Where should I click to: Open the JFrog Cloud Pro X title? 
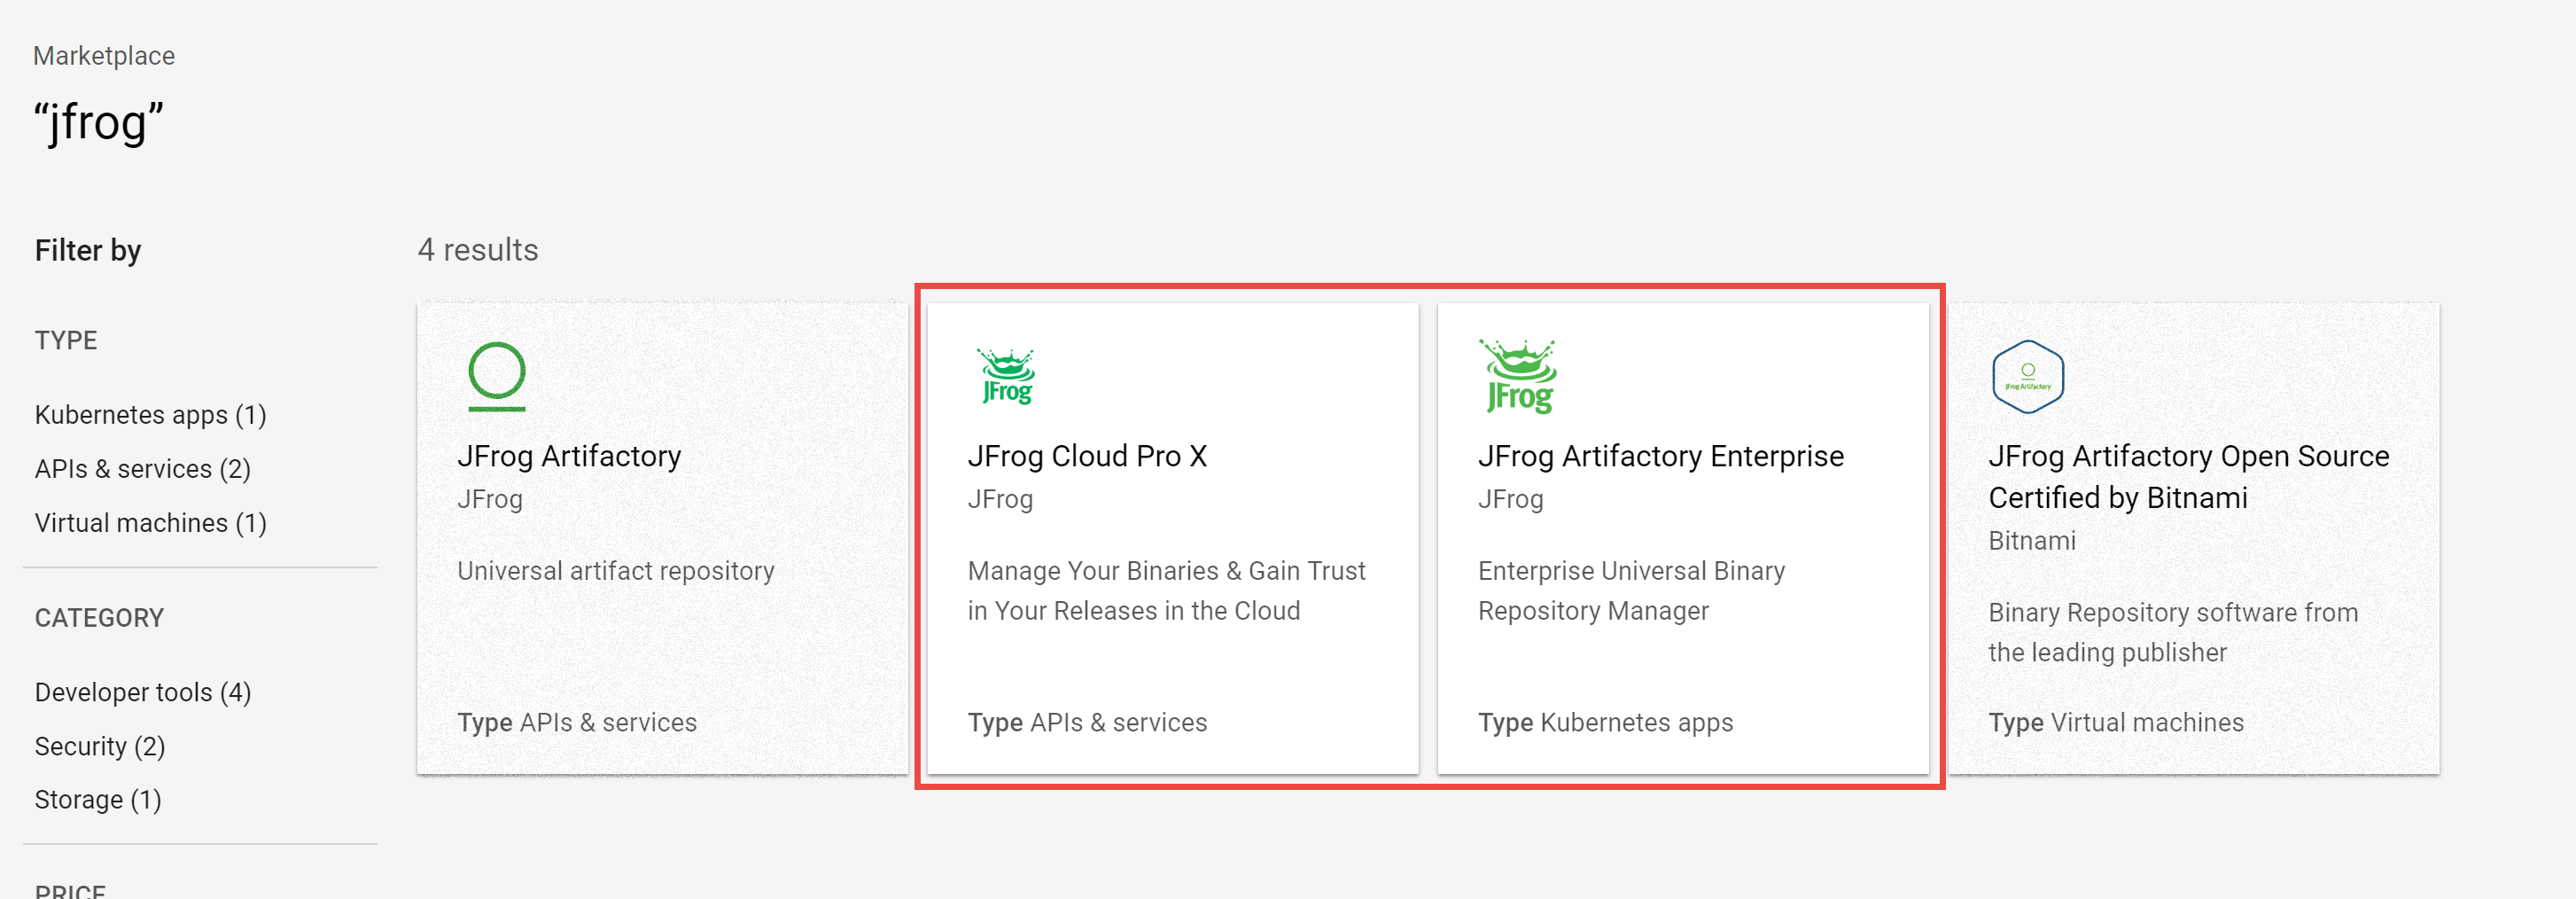[1086, 456]
